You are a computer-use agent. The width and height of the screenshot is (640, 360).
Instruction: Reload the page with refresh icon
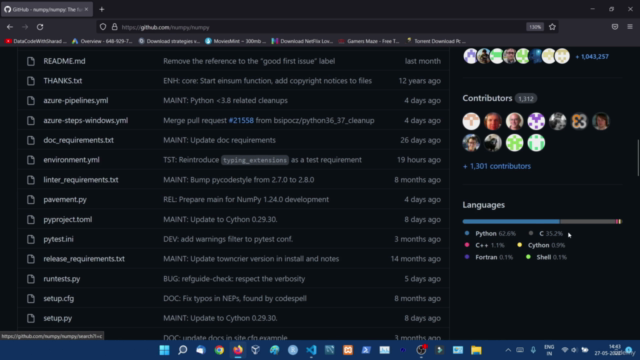point(40,27)
